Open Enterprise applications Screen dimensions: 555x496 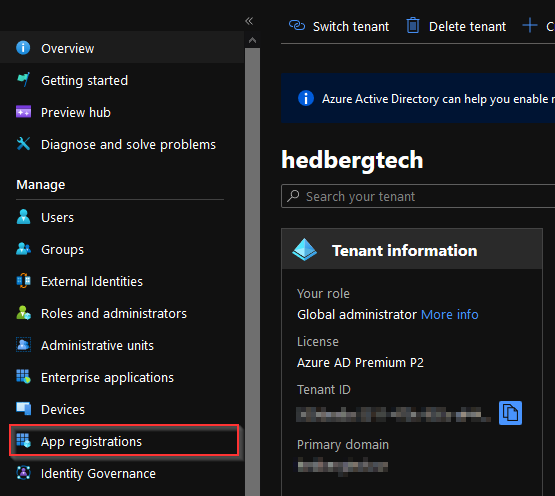click(122, 377)
